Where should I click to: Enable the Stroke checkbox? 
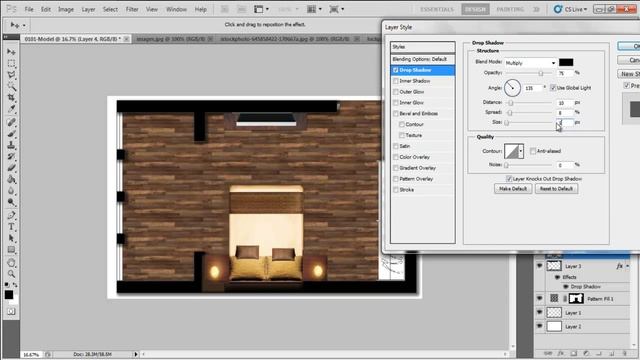396,189
